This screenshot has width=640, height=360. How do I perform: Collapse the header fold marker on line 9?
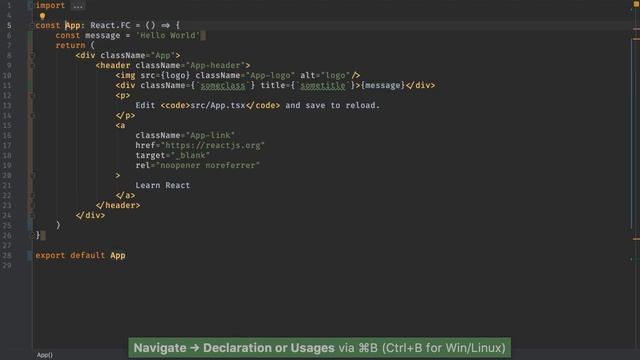(32, 65)
